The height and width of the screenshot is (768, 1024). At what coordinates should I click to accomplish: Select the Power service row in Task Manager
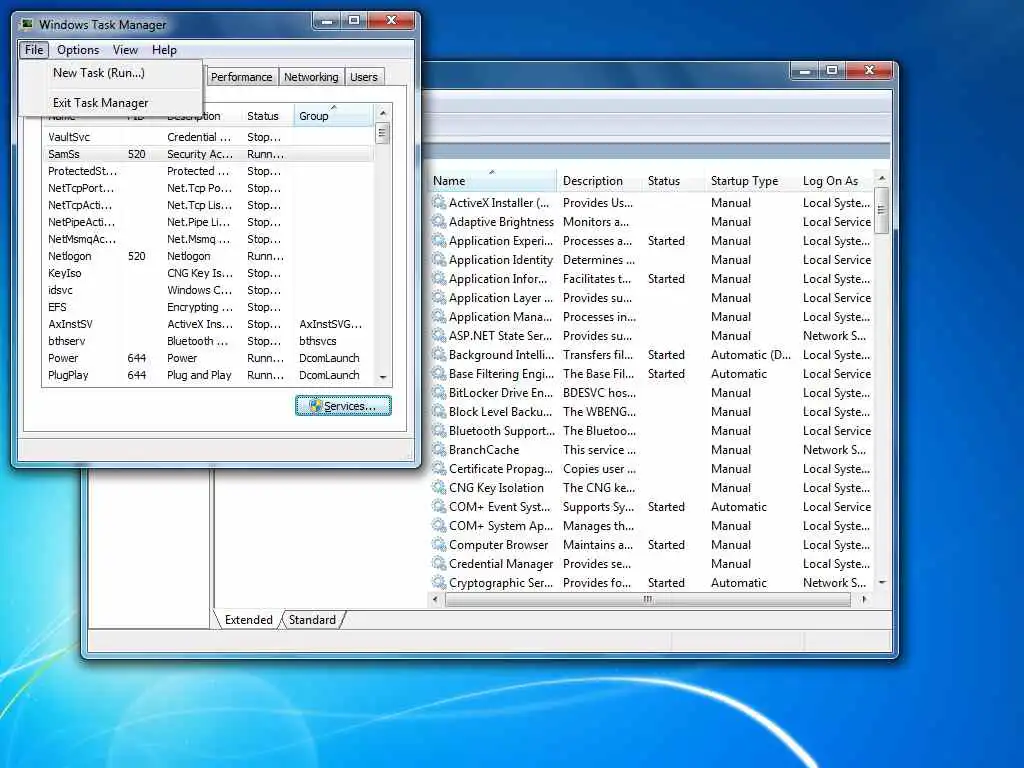point(209,358)
